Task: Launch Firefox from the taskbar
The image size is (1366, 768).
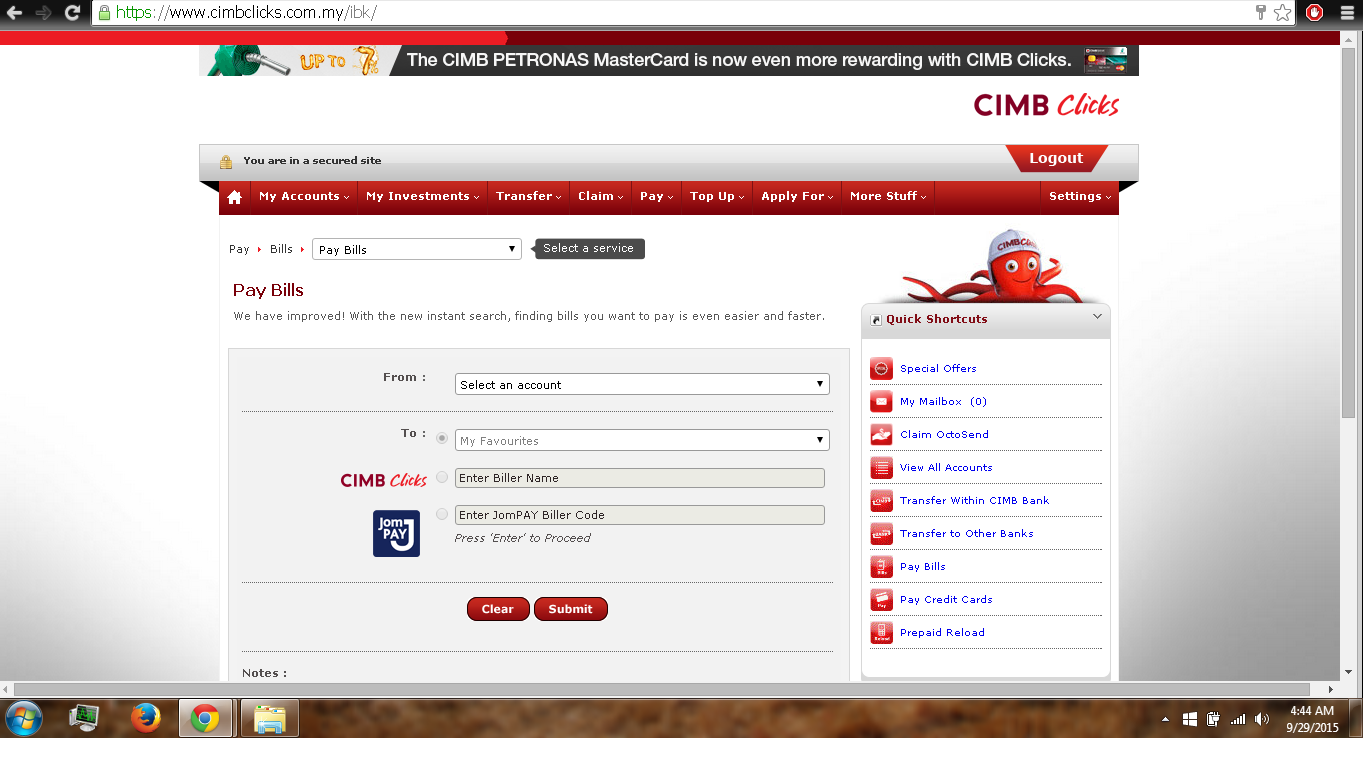Action: tap(146, 718)
